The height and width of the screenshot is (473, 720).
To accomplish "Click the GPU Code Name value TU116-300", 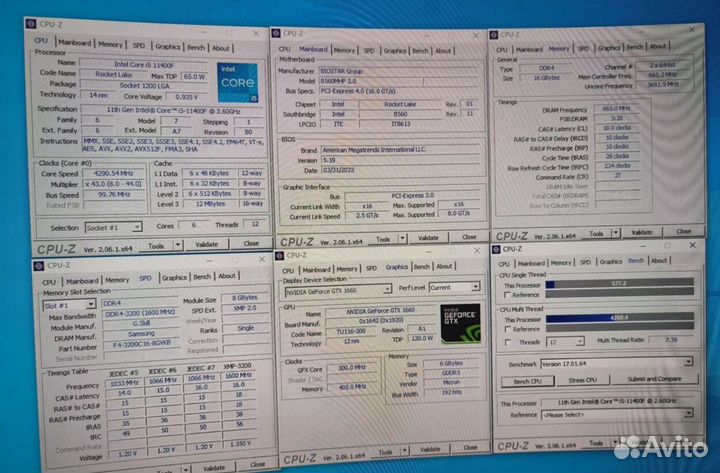I will click(351, 331).
